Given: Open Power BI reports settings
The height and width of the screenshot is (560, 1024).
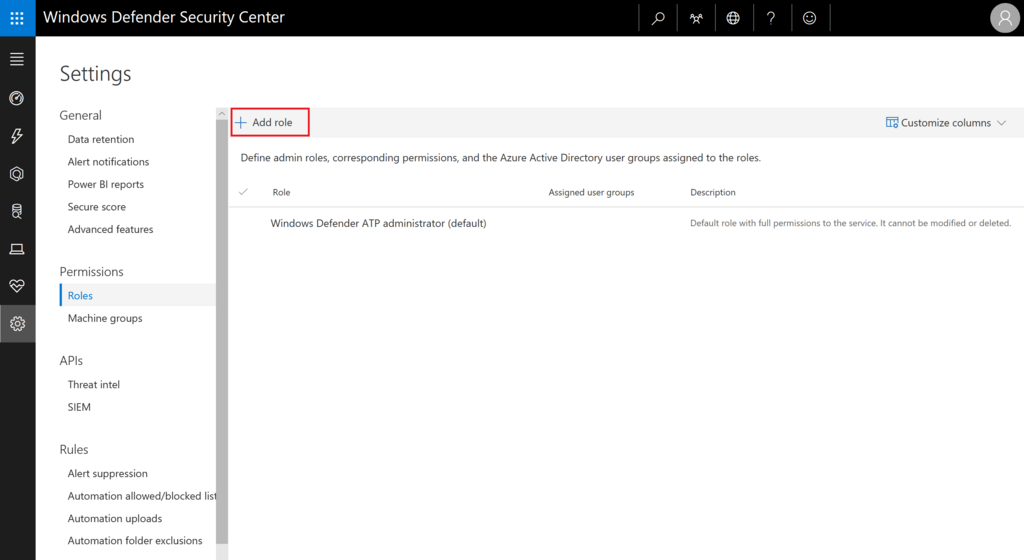Looking at the screenshot, I should pos(106,184).
